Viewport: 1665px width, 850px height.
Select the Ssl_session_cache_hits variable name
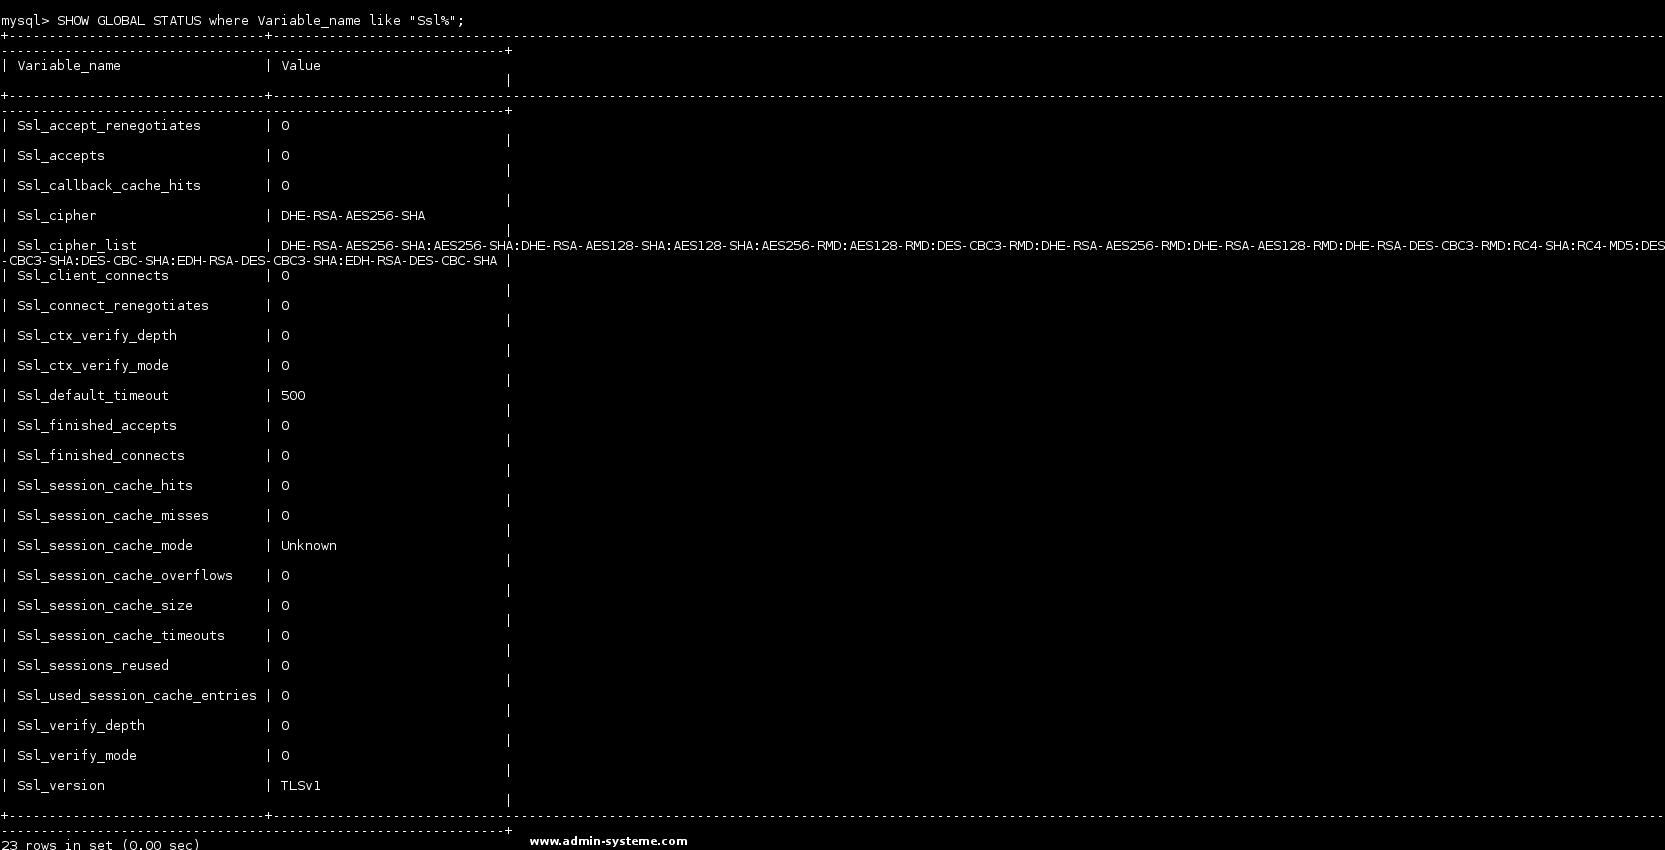[105, 485]
